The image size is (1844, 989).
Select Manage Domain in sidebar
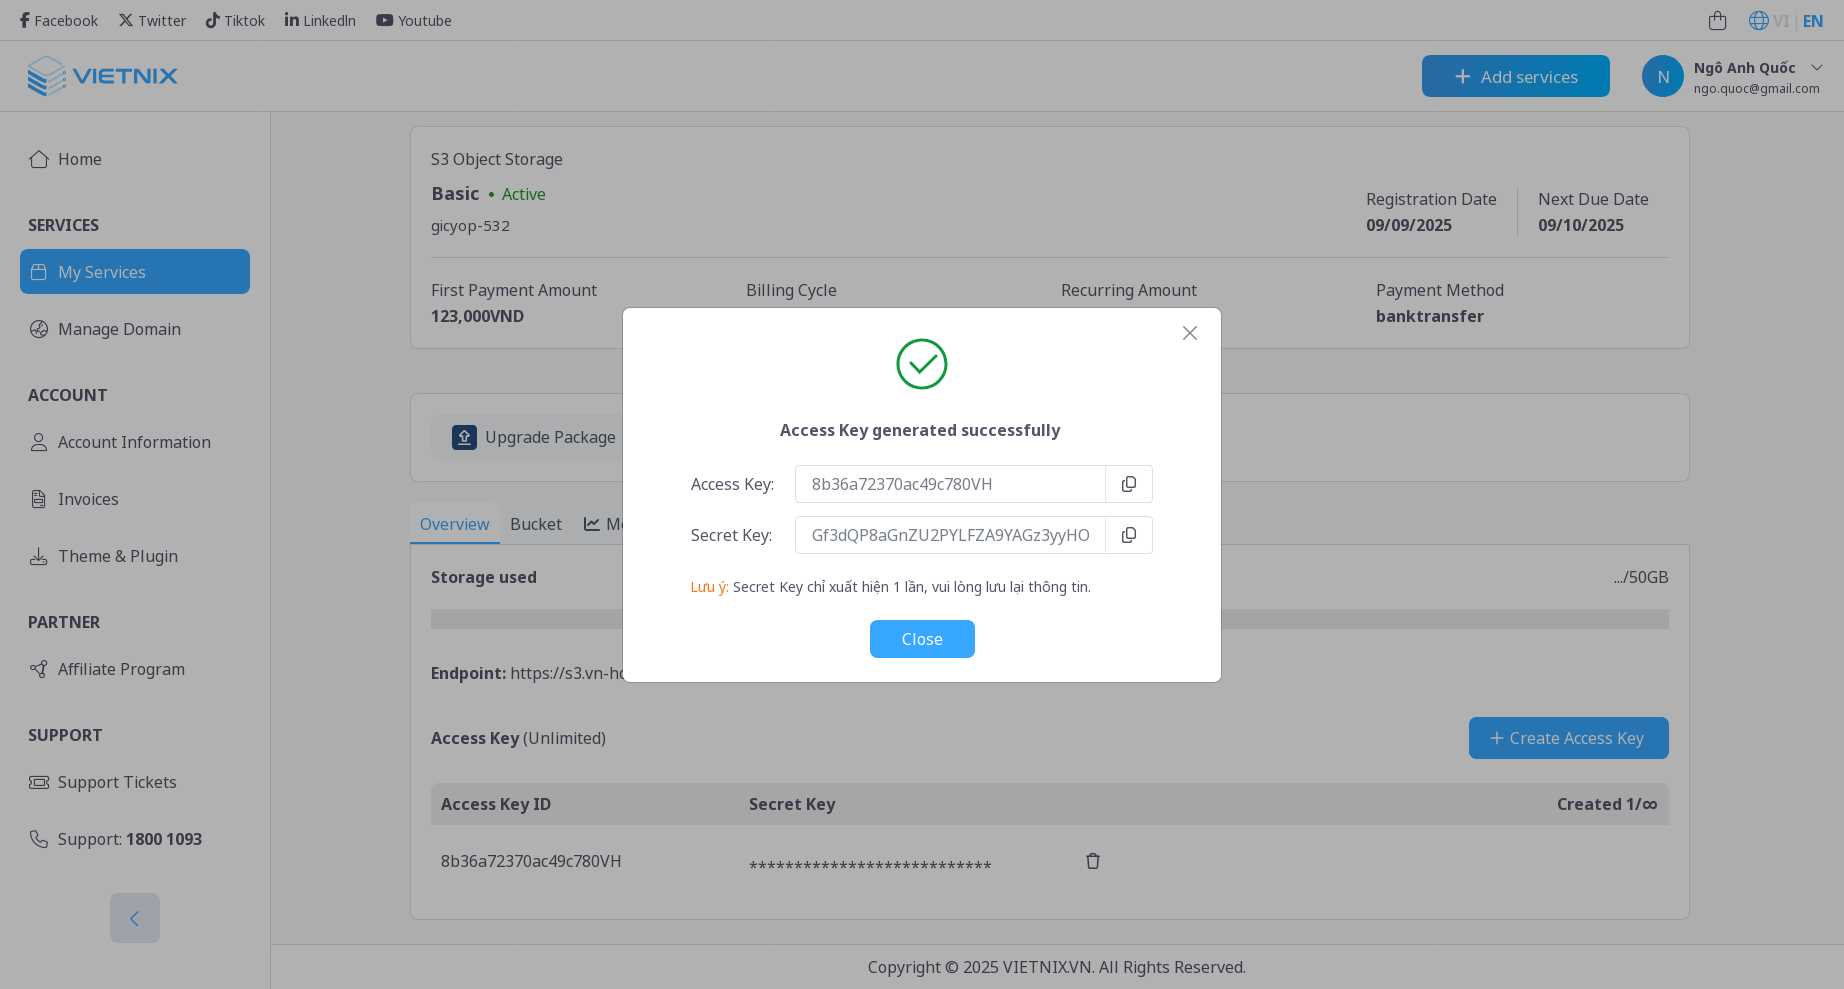(x=118, y=329)
